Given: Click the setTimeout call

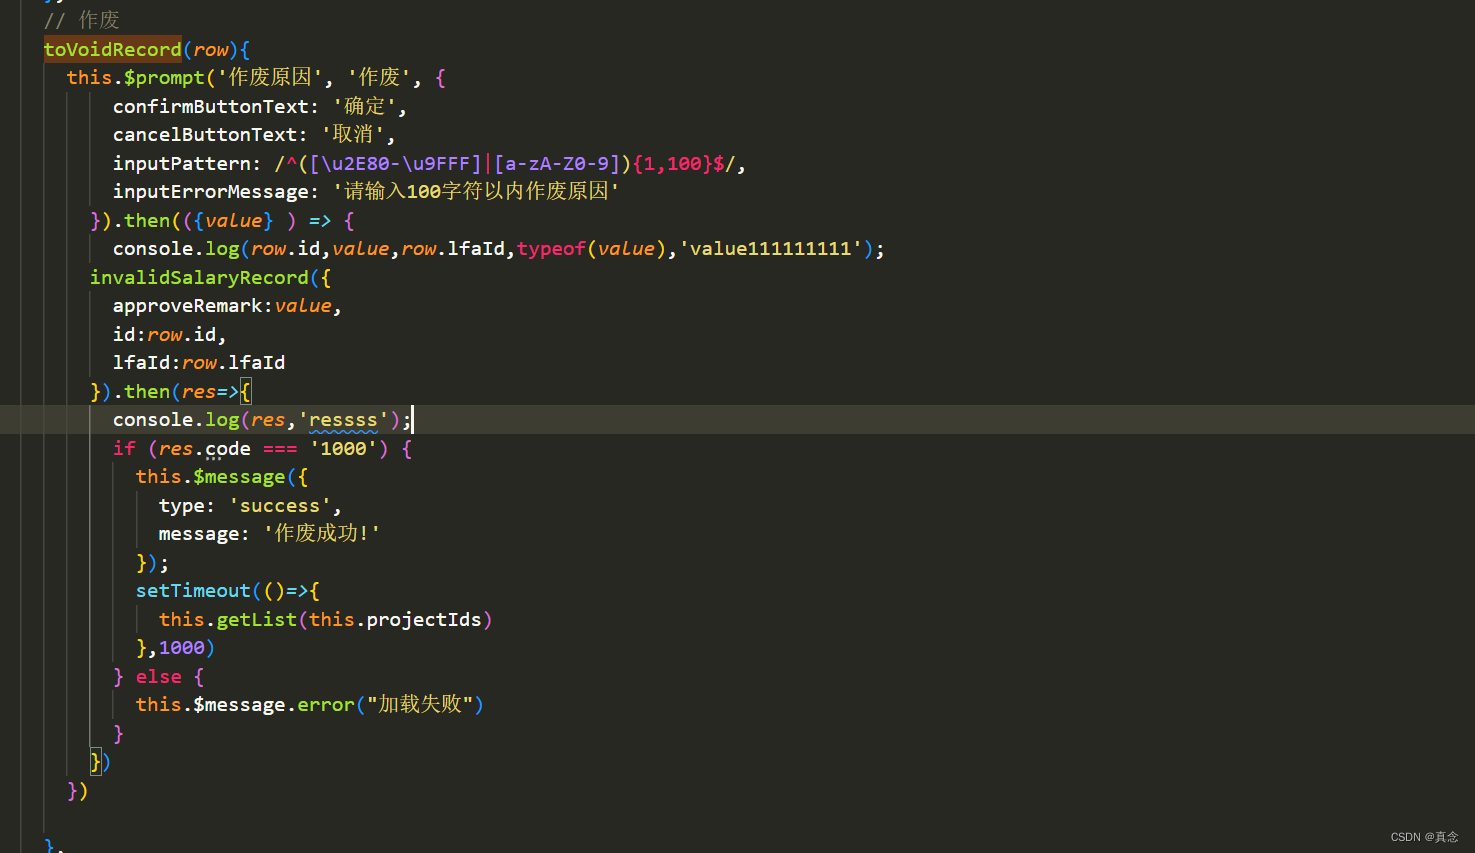Looking at the screenshot, I should [193, 591].
